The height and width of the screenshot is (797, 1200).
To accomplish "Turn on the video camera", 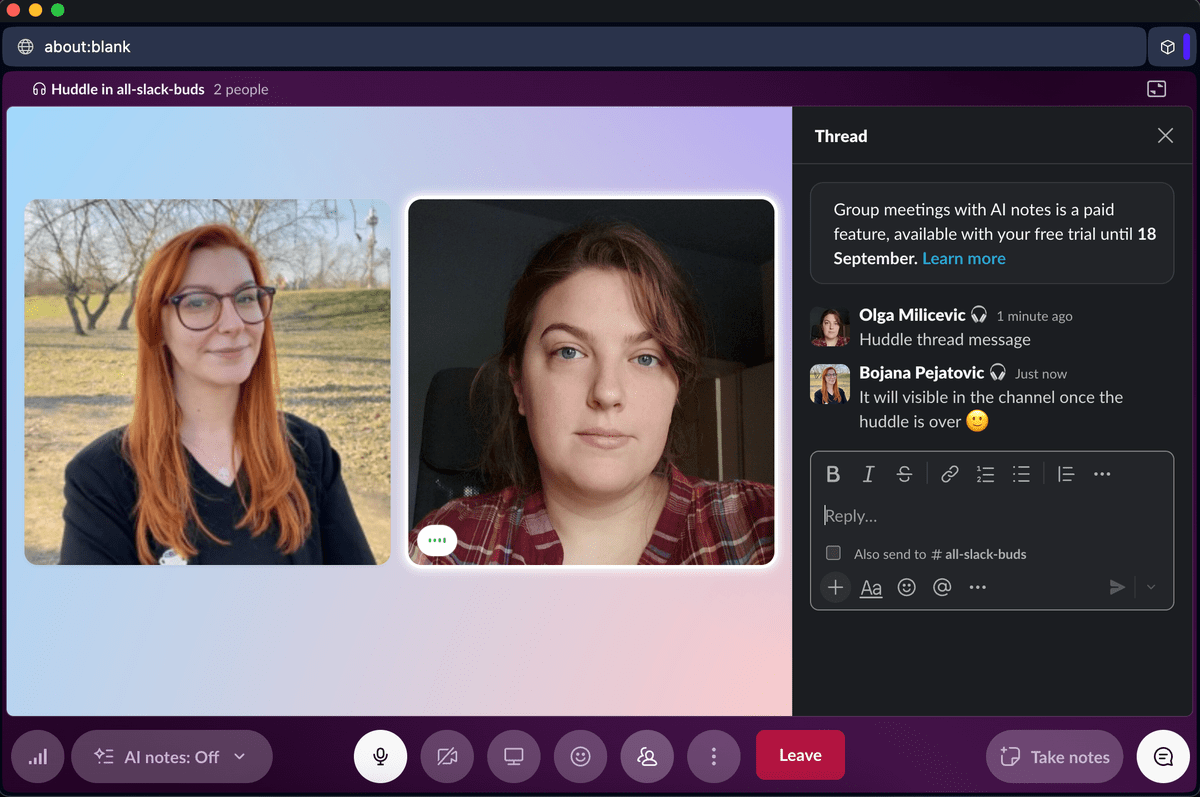I will coord(447,757).
